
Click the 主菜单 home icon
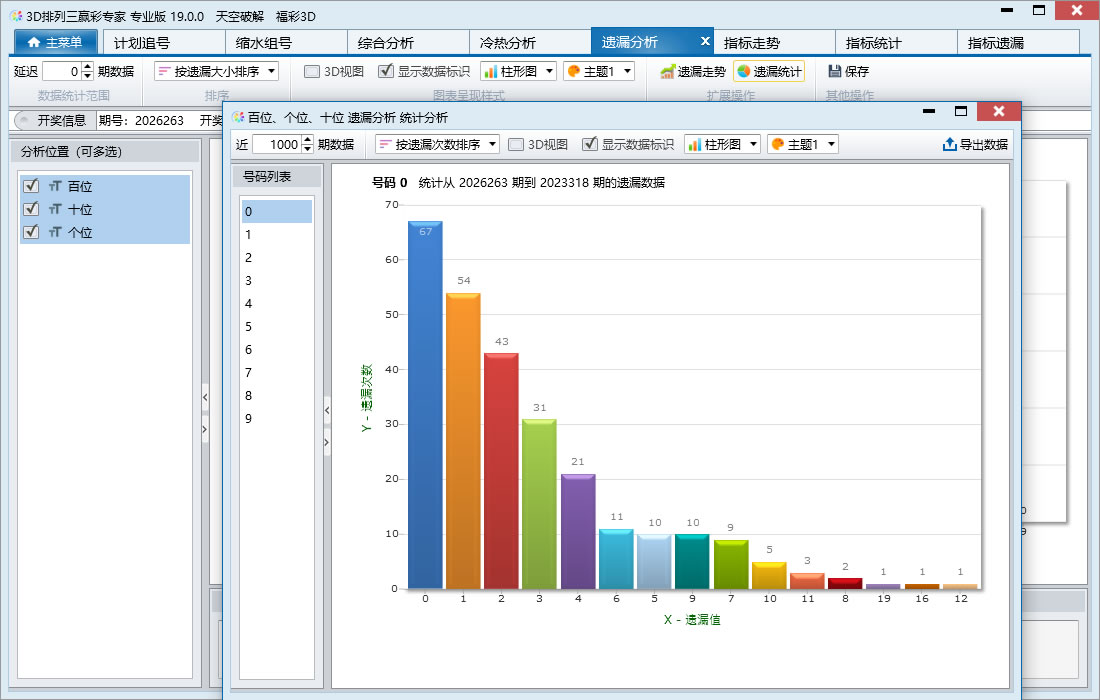click(x=34, y=43)
